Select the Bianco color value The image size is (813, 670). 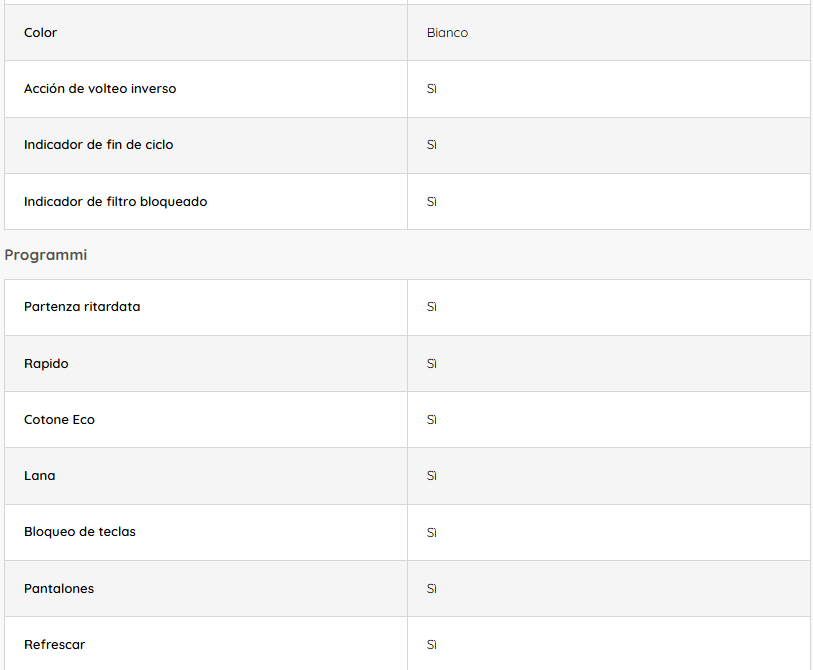pos(447,33)
